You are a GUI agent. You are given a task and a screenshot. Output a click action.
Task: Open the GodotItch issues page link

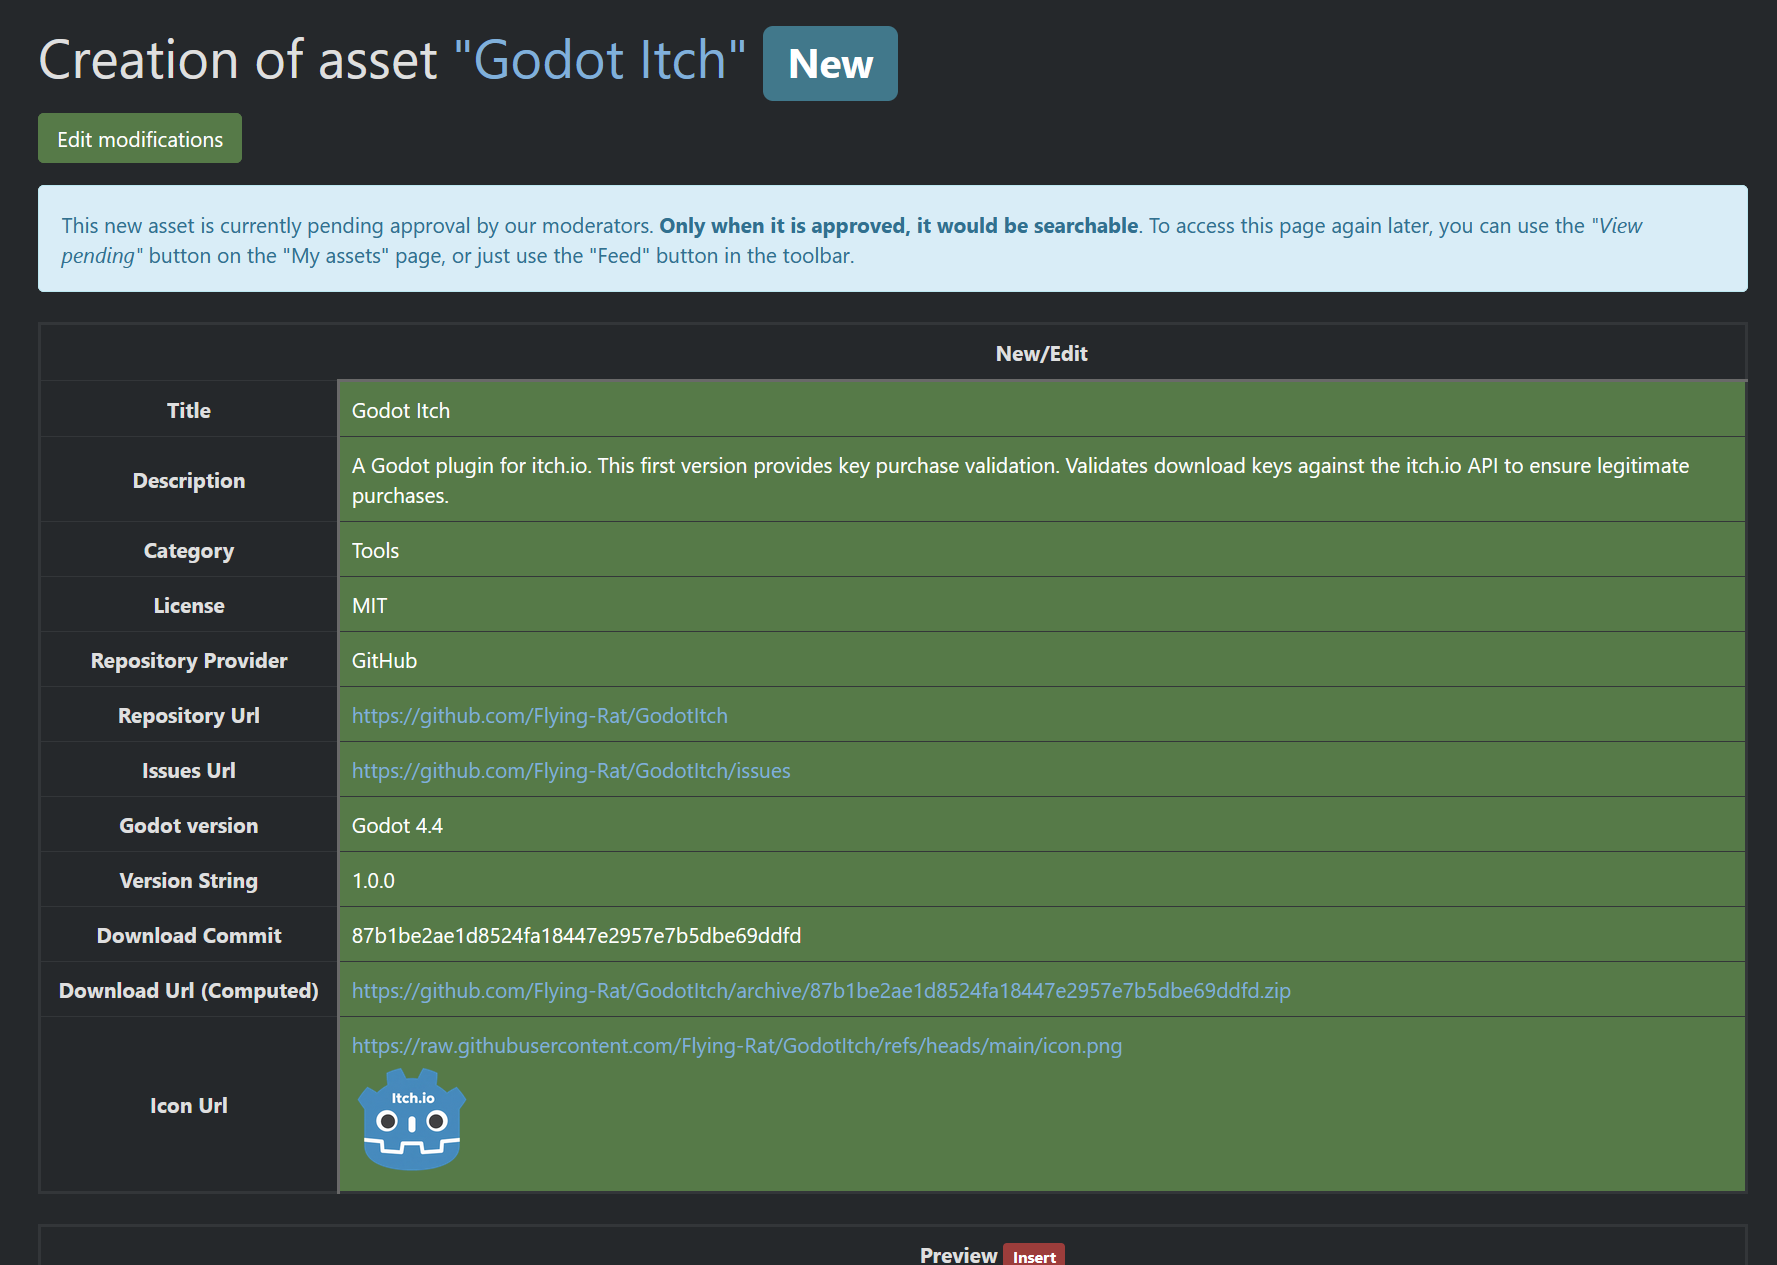[x=570, y=770]
